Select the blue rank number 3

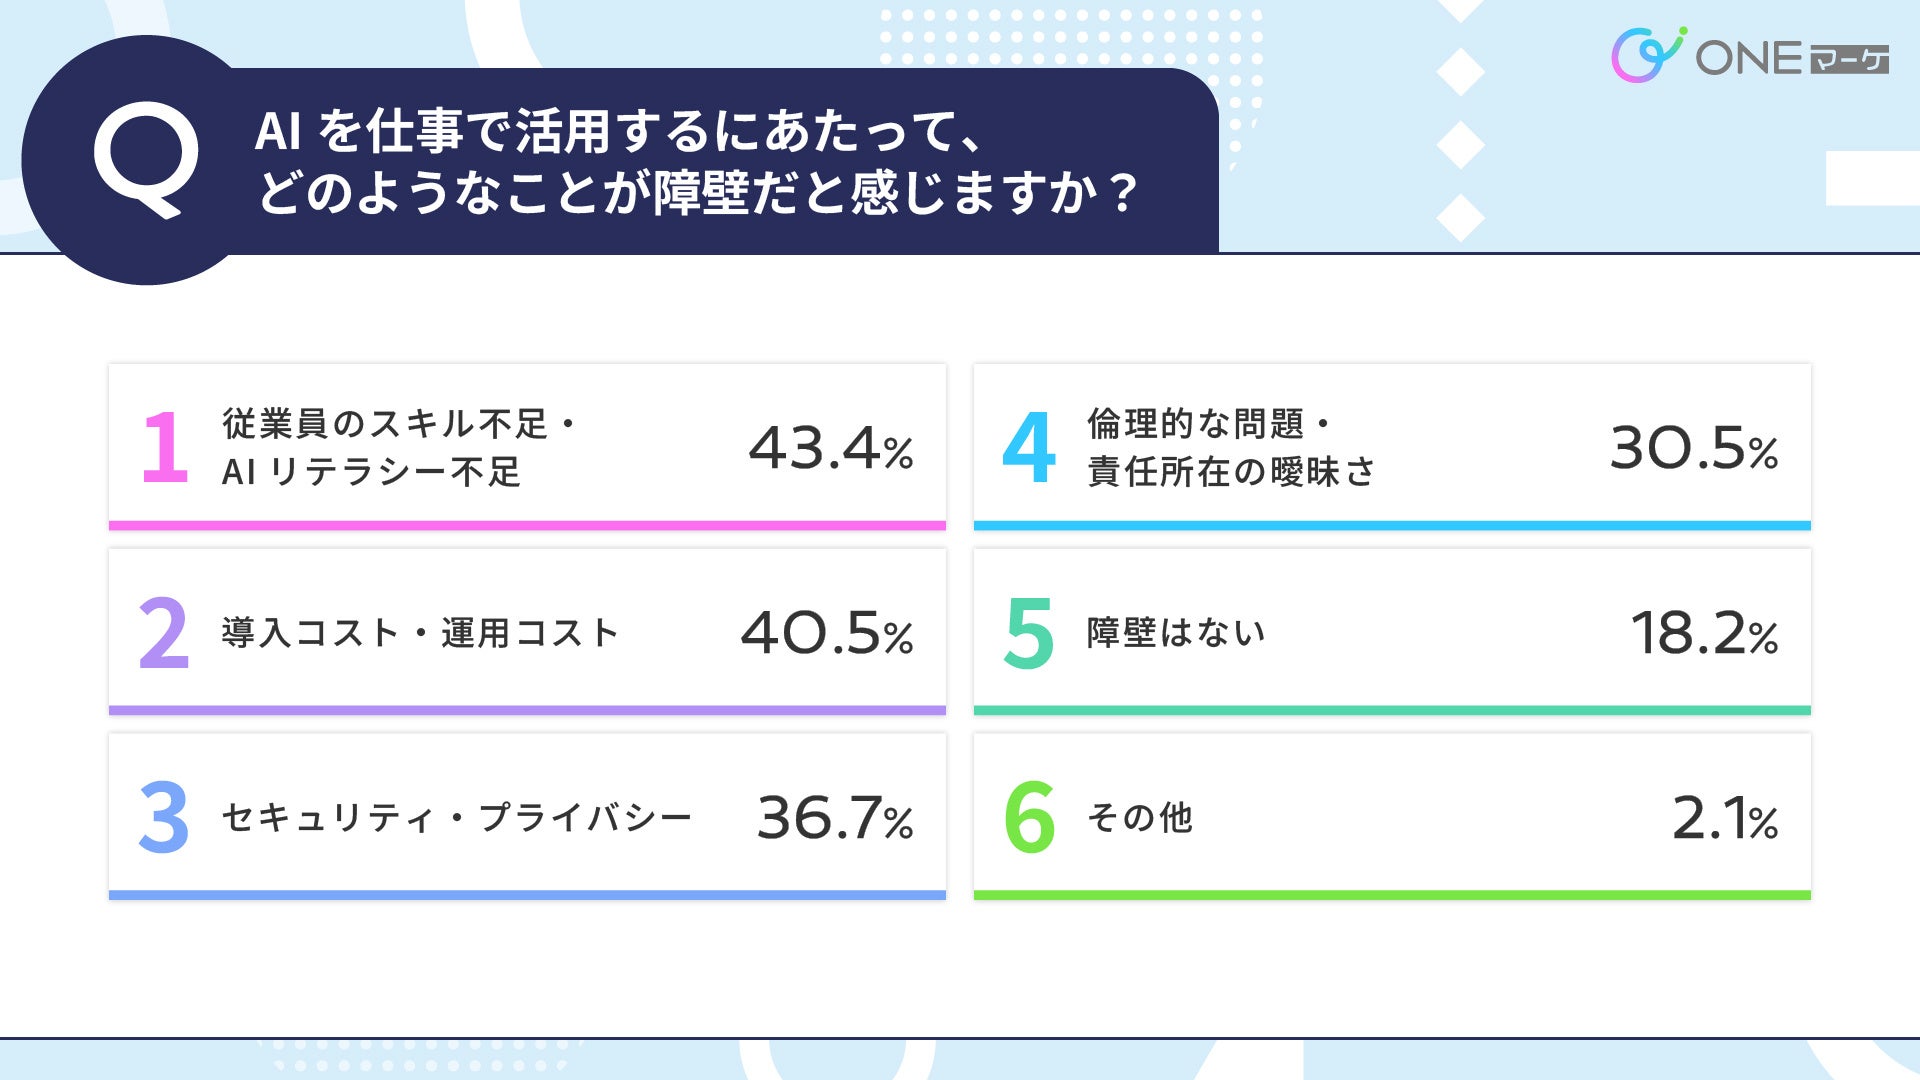(164, 818)
